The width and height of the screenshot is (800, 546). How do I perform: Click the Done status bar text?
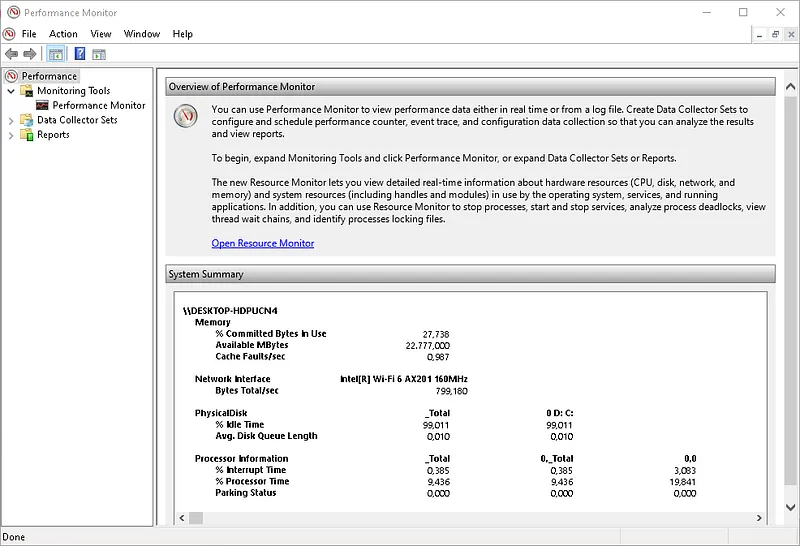(x=14, y=537)
